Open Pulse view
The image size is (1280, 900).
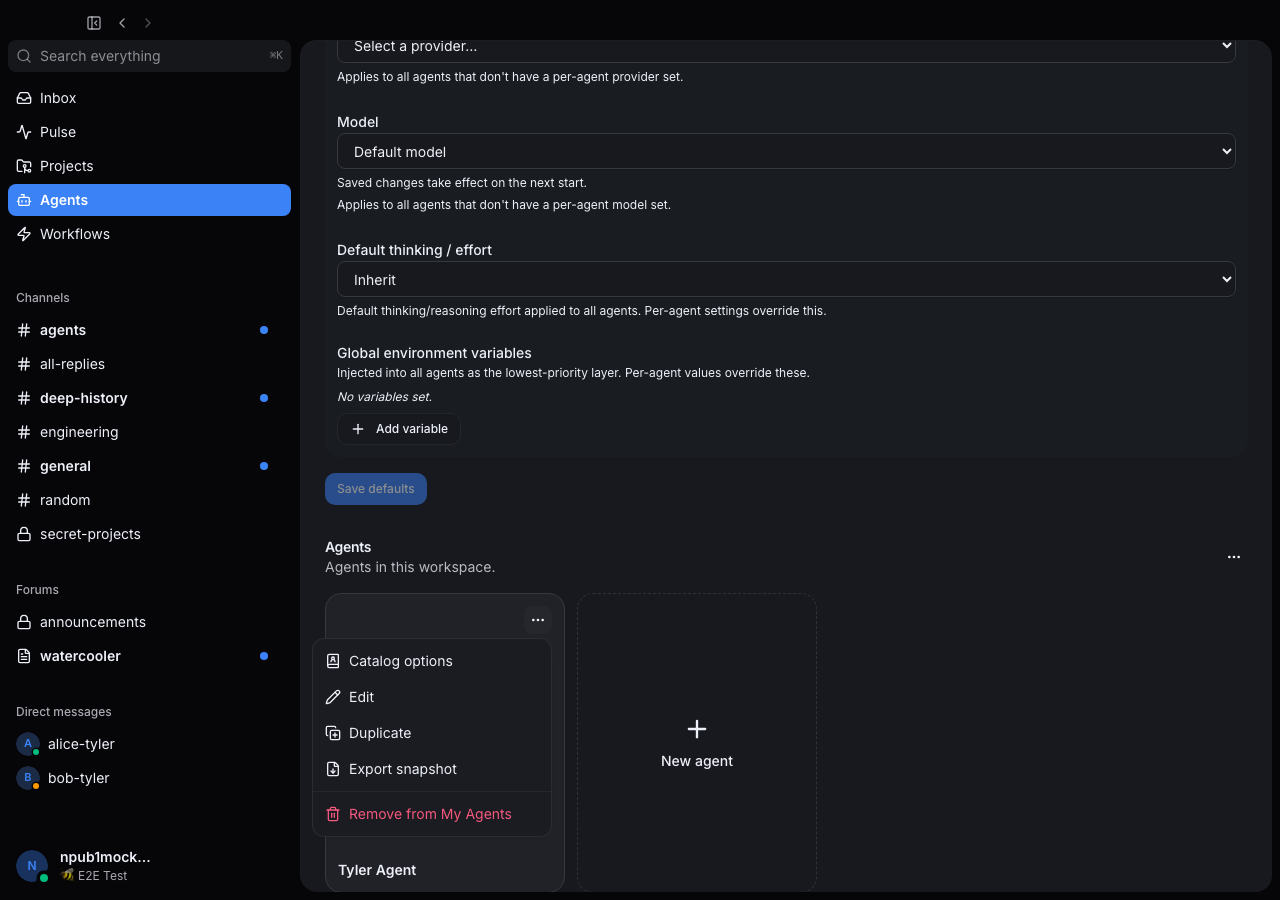150,132
